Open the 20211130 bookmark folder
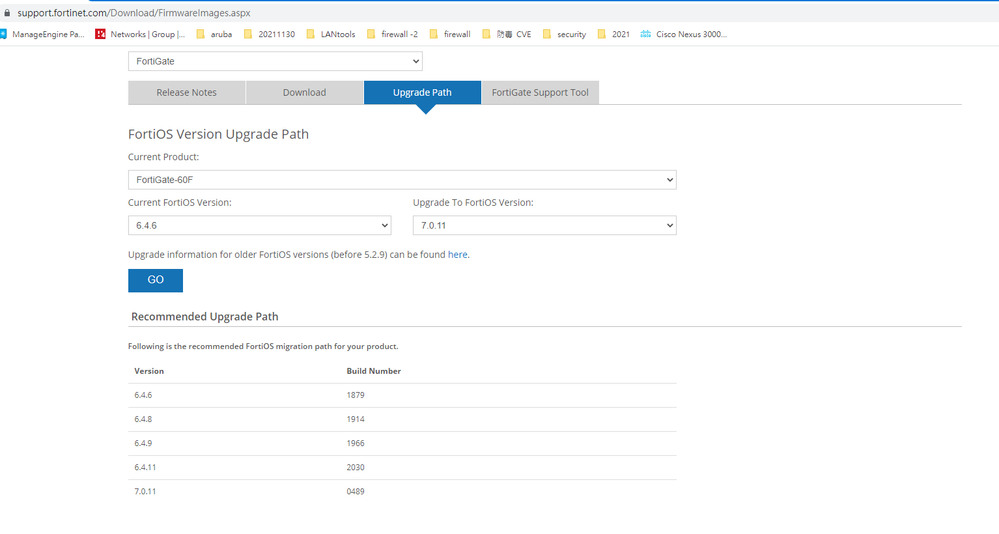The height and width of the screenshot is (534, 999). [x=269, y=34]
